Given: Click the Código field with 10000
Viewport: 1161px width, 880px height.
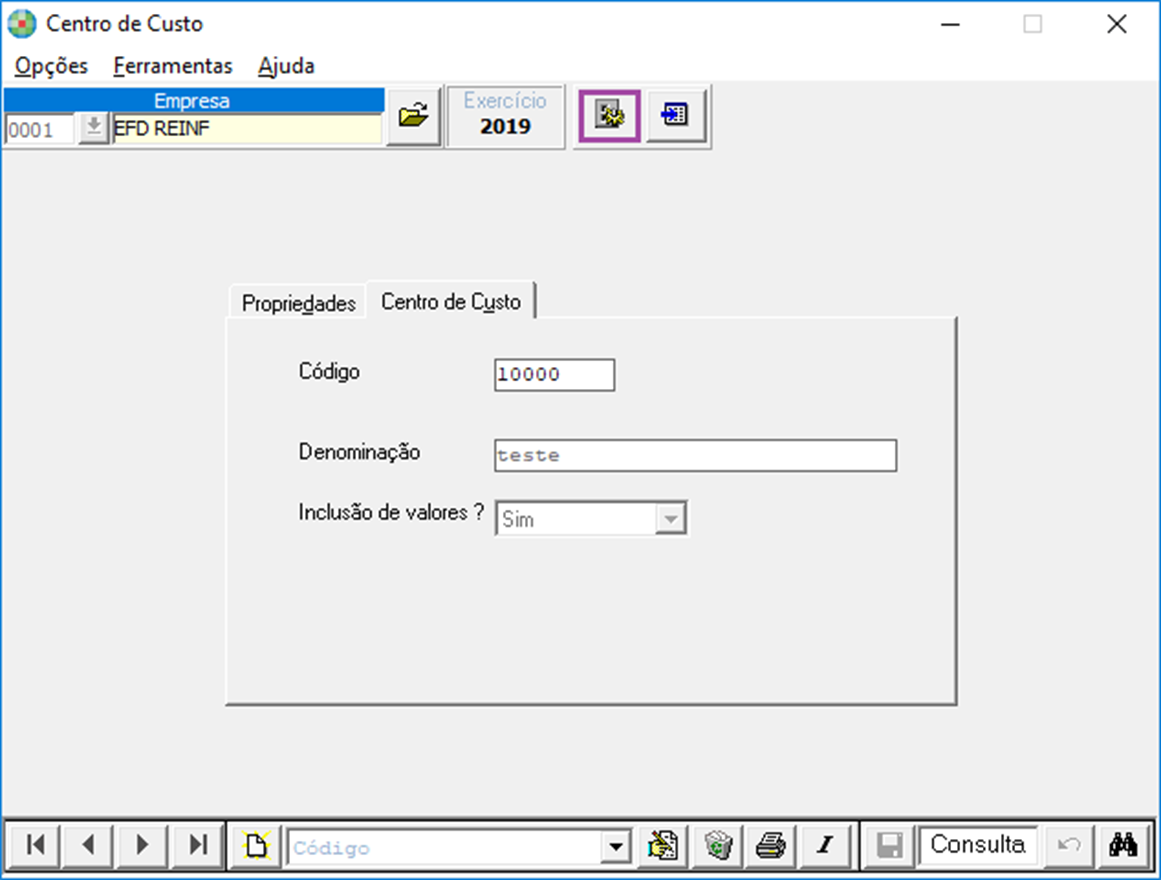Looking at the screenshot, I should point(555,375).
